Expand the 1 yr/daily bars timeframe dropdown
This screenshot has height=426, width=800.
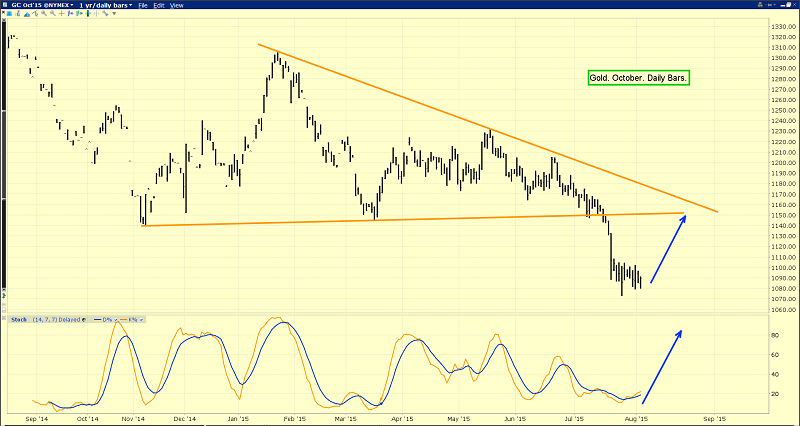point(102,6)
